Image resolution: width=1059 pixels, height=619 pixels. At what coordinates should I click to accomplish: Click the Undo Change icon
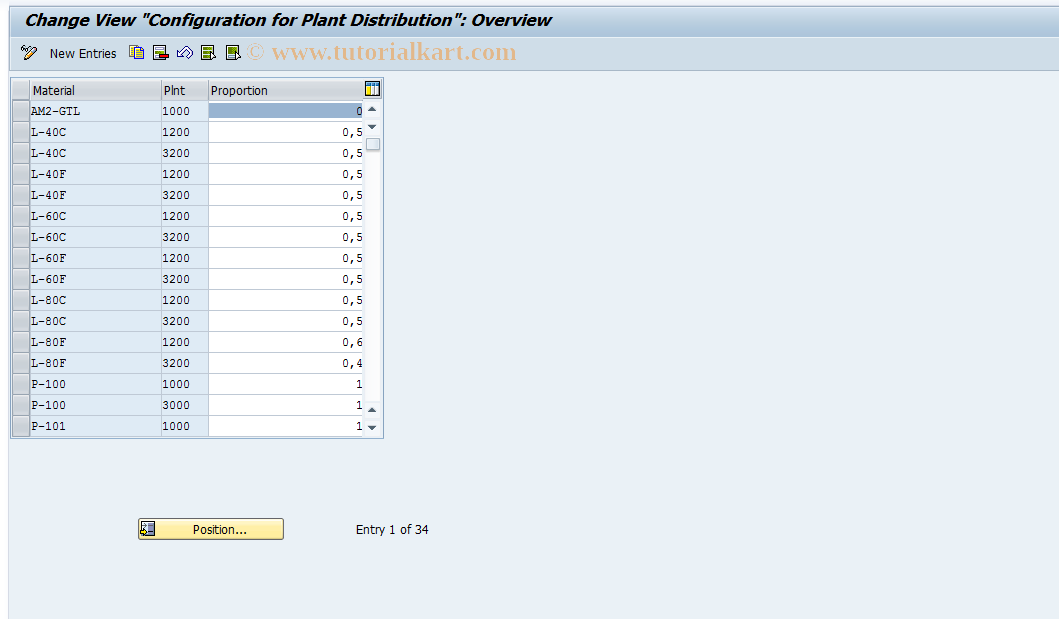pos(184,53)
